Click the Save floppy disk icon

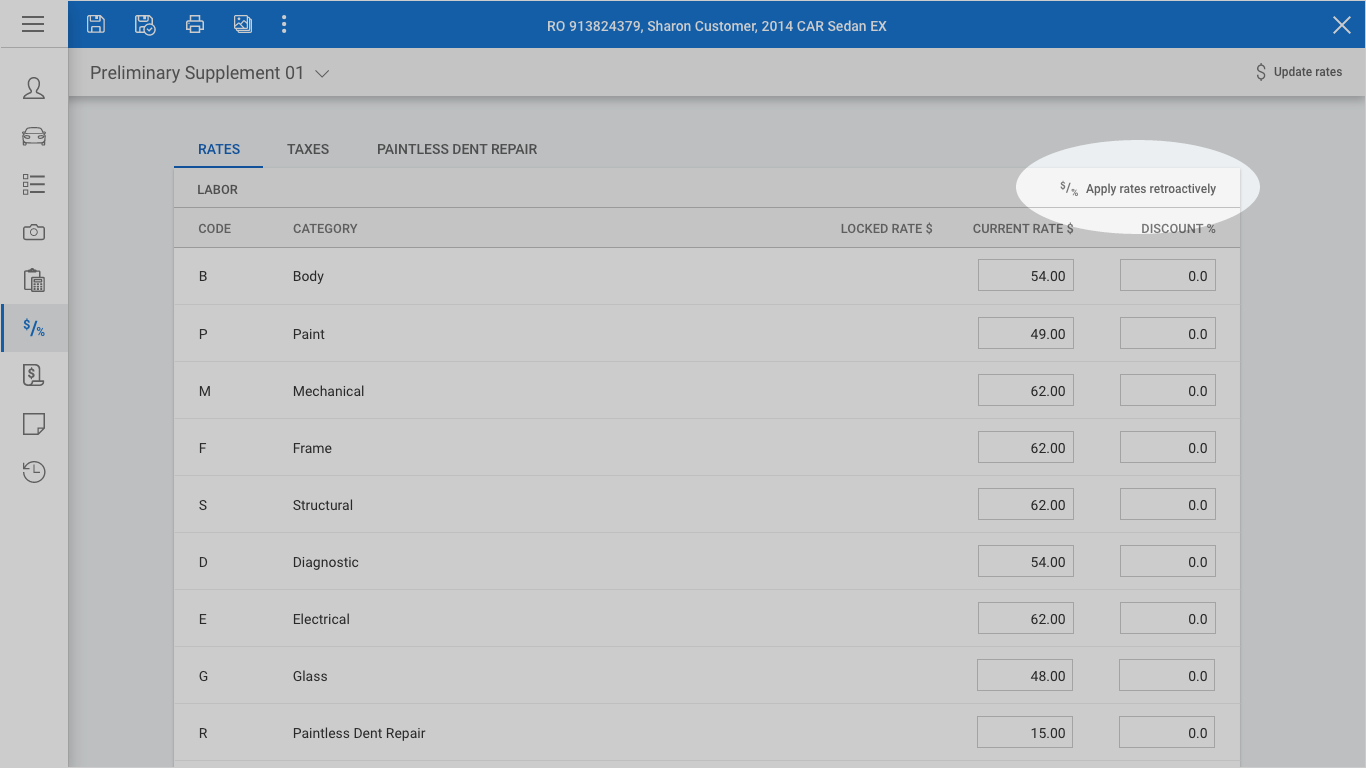click(x=96, y=24)
